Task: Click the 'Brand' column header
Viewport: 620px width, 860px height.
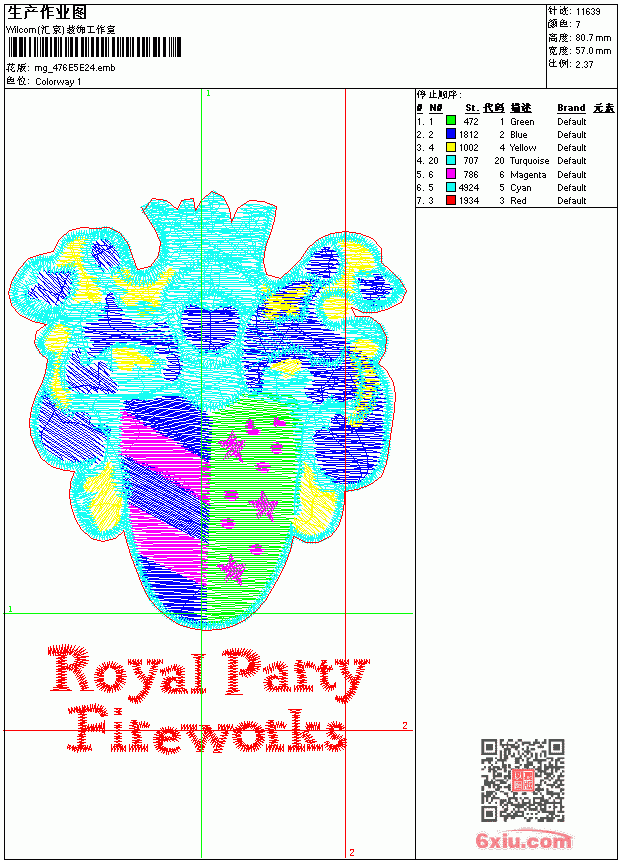Action: 571,108
